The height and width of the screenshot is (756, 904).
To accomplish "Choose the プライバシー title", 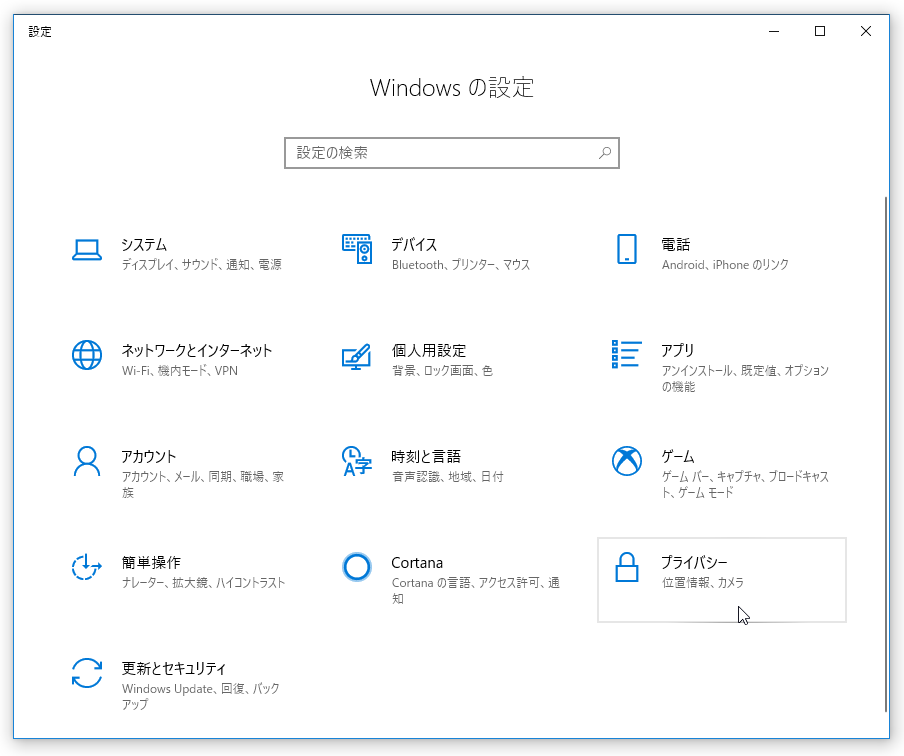I will pyautogui.click(x=694, y=563).
